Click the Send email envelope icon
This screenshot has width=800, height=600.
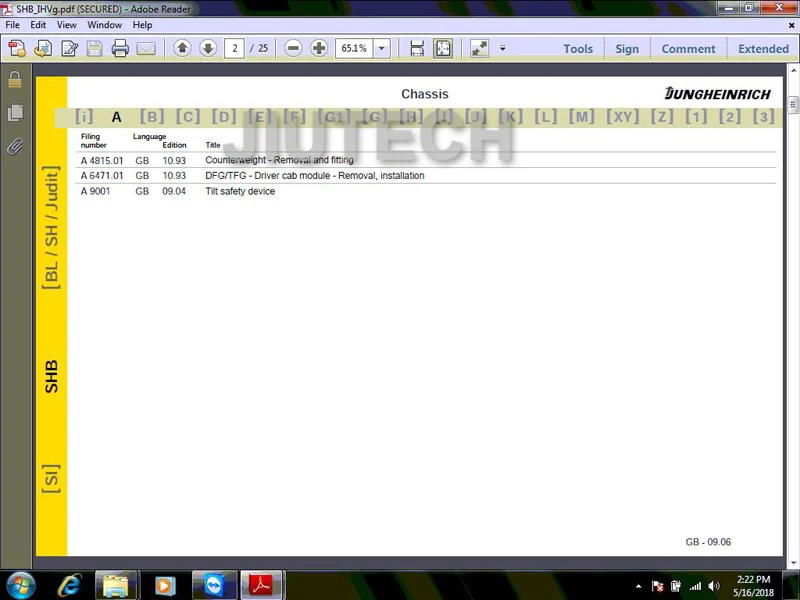click(146, 48)
